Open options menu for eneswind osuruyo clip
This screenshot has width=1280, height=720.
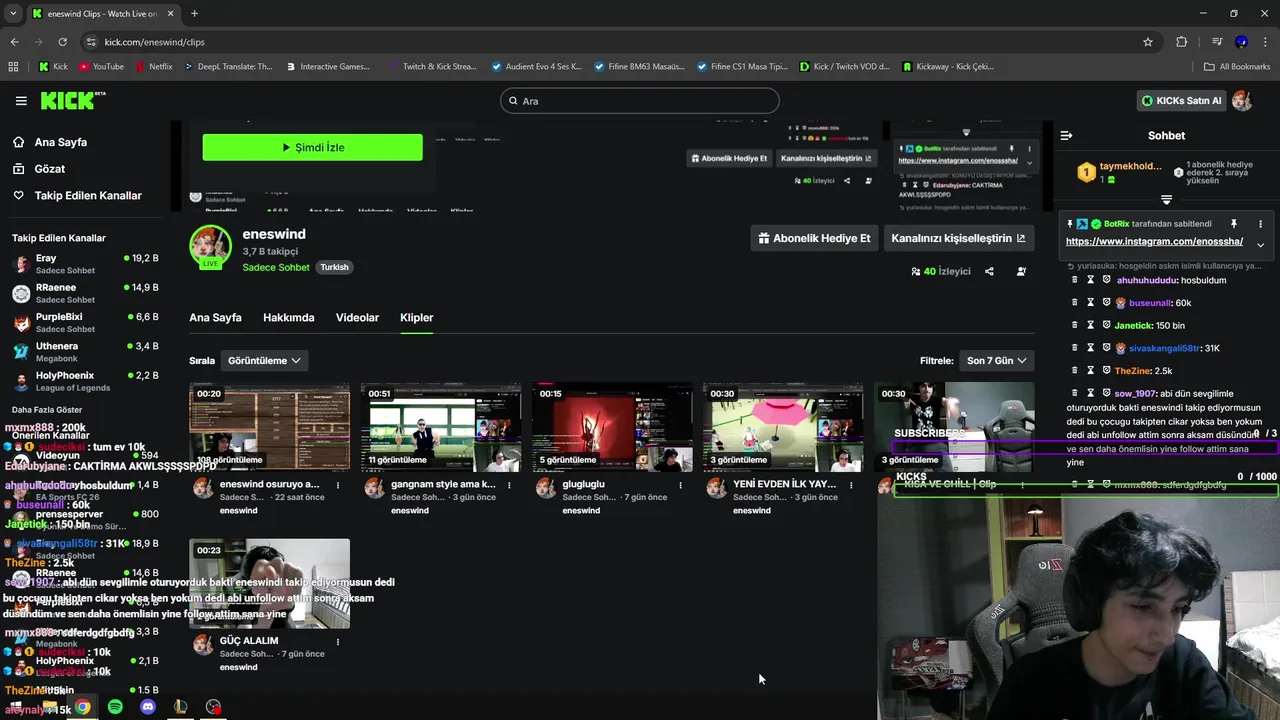(338, 485)
